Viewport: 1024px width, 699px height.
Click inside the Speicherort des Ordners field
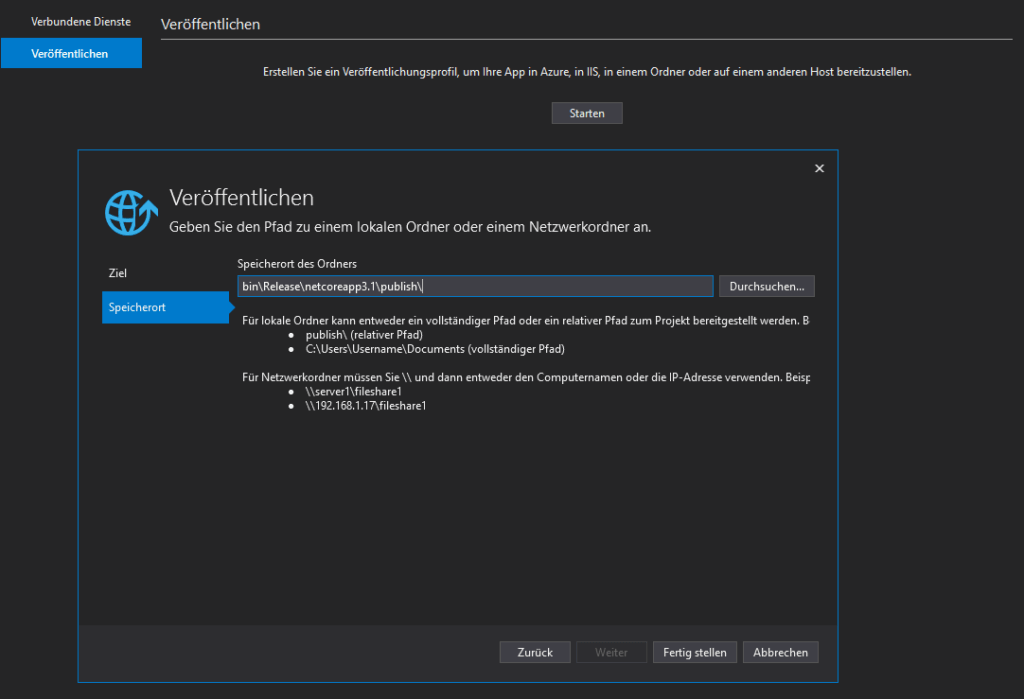coord(475,286)
